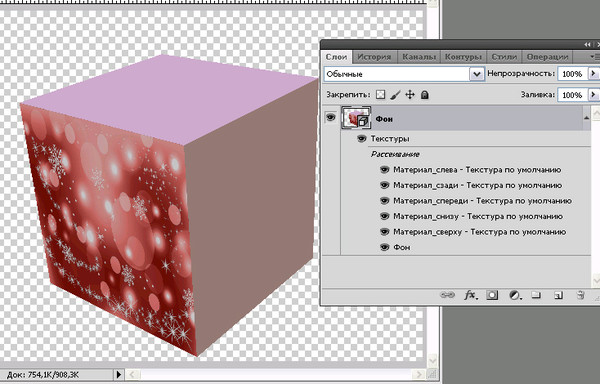Collapse the panel with double arrows
Screen dimensions: 600x384
[587, 45]
